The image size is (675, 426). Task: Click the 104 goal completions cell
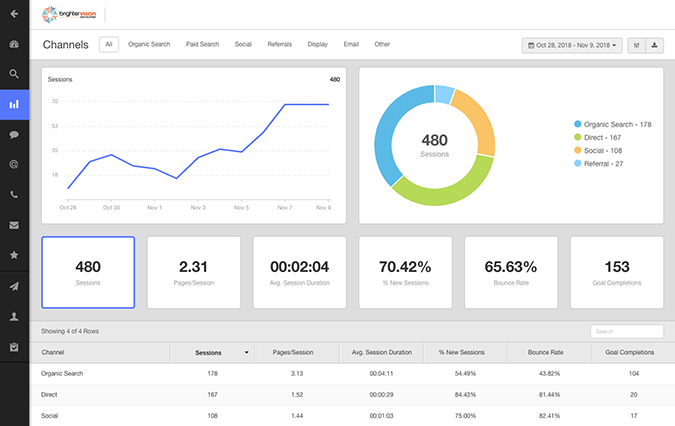click(634, 374)
